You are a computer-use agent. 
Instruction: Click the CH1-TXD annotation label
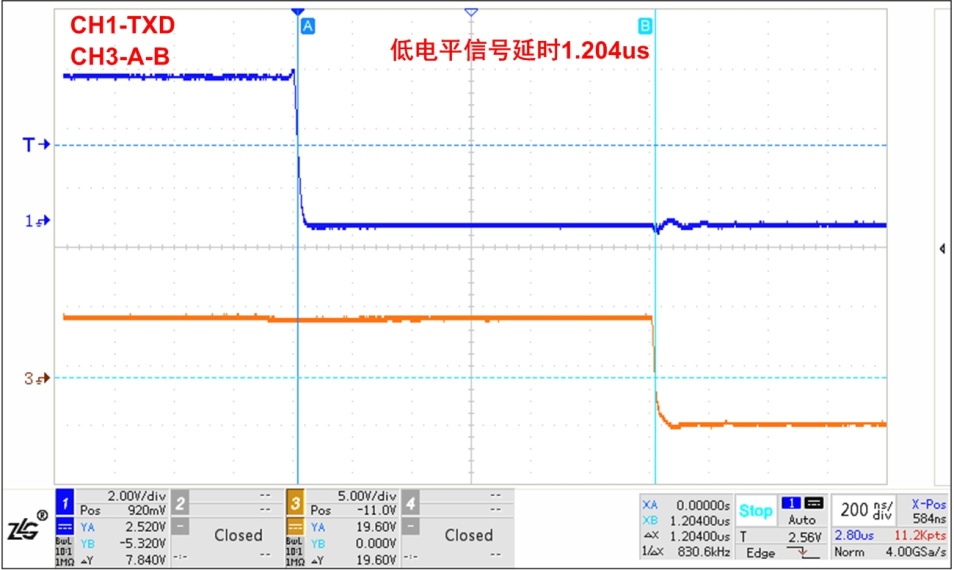click(122, 25)
